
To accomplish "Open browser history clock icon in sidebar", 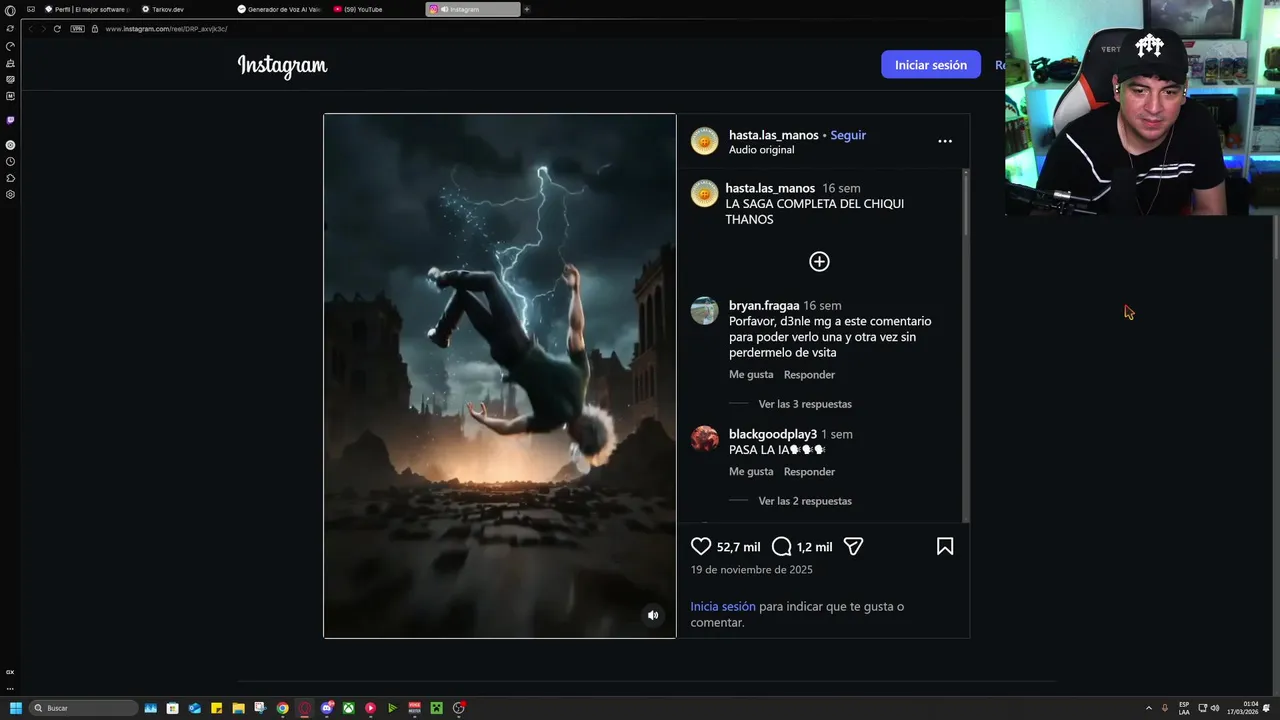I will (x=10, y=161).
